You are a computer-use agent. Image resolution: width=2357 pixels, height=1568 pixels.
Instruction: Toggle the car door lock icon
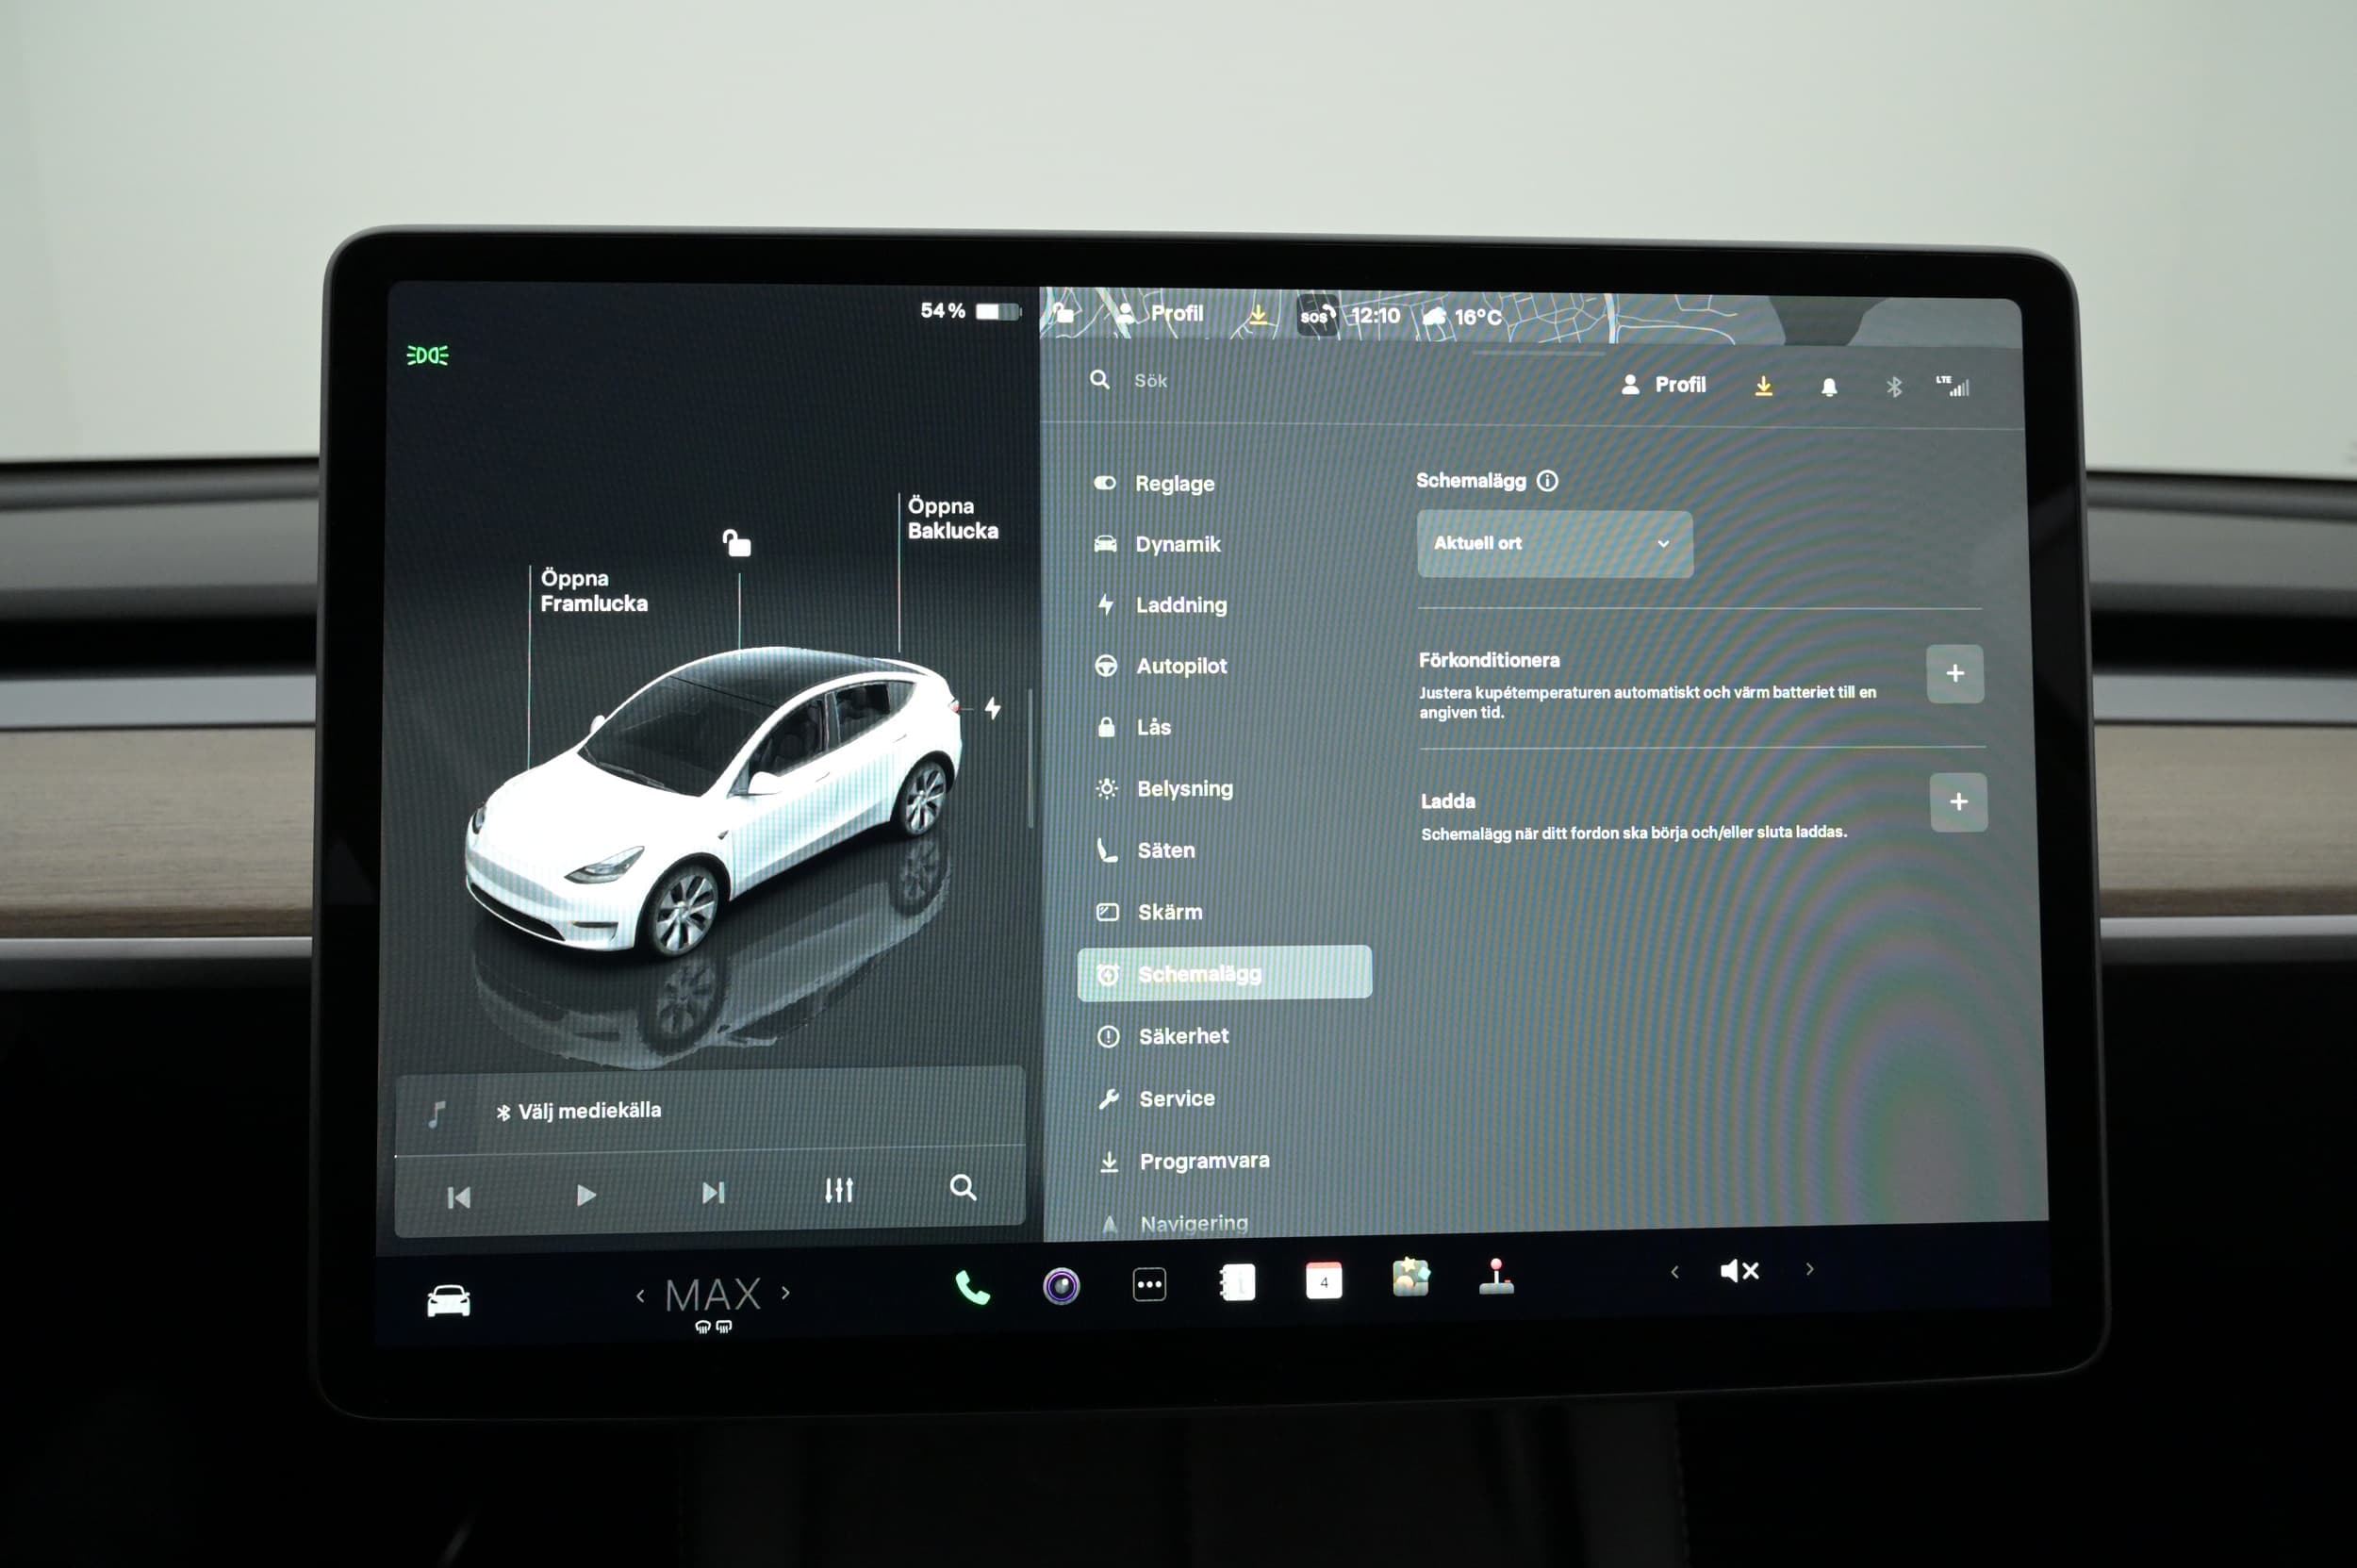click(737, 543)
